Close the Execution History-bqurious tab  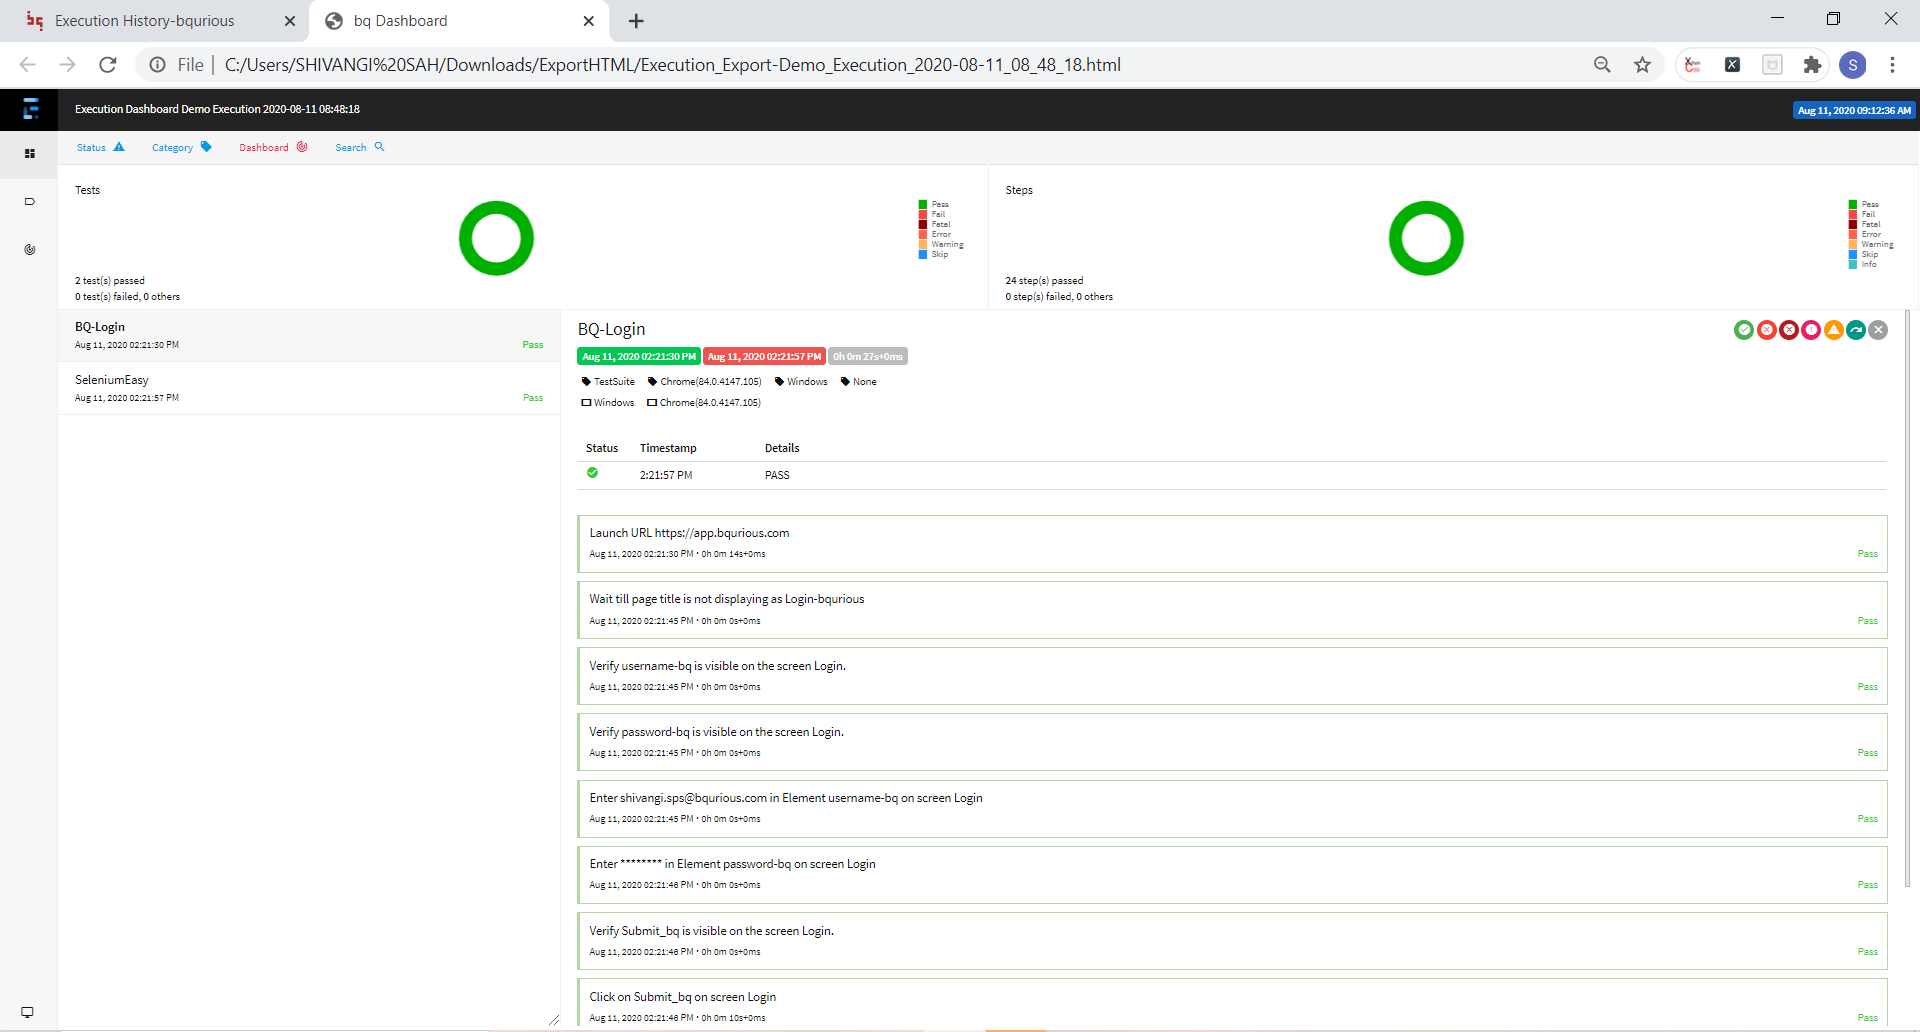[x=290, y=21]
